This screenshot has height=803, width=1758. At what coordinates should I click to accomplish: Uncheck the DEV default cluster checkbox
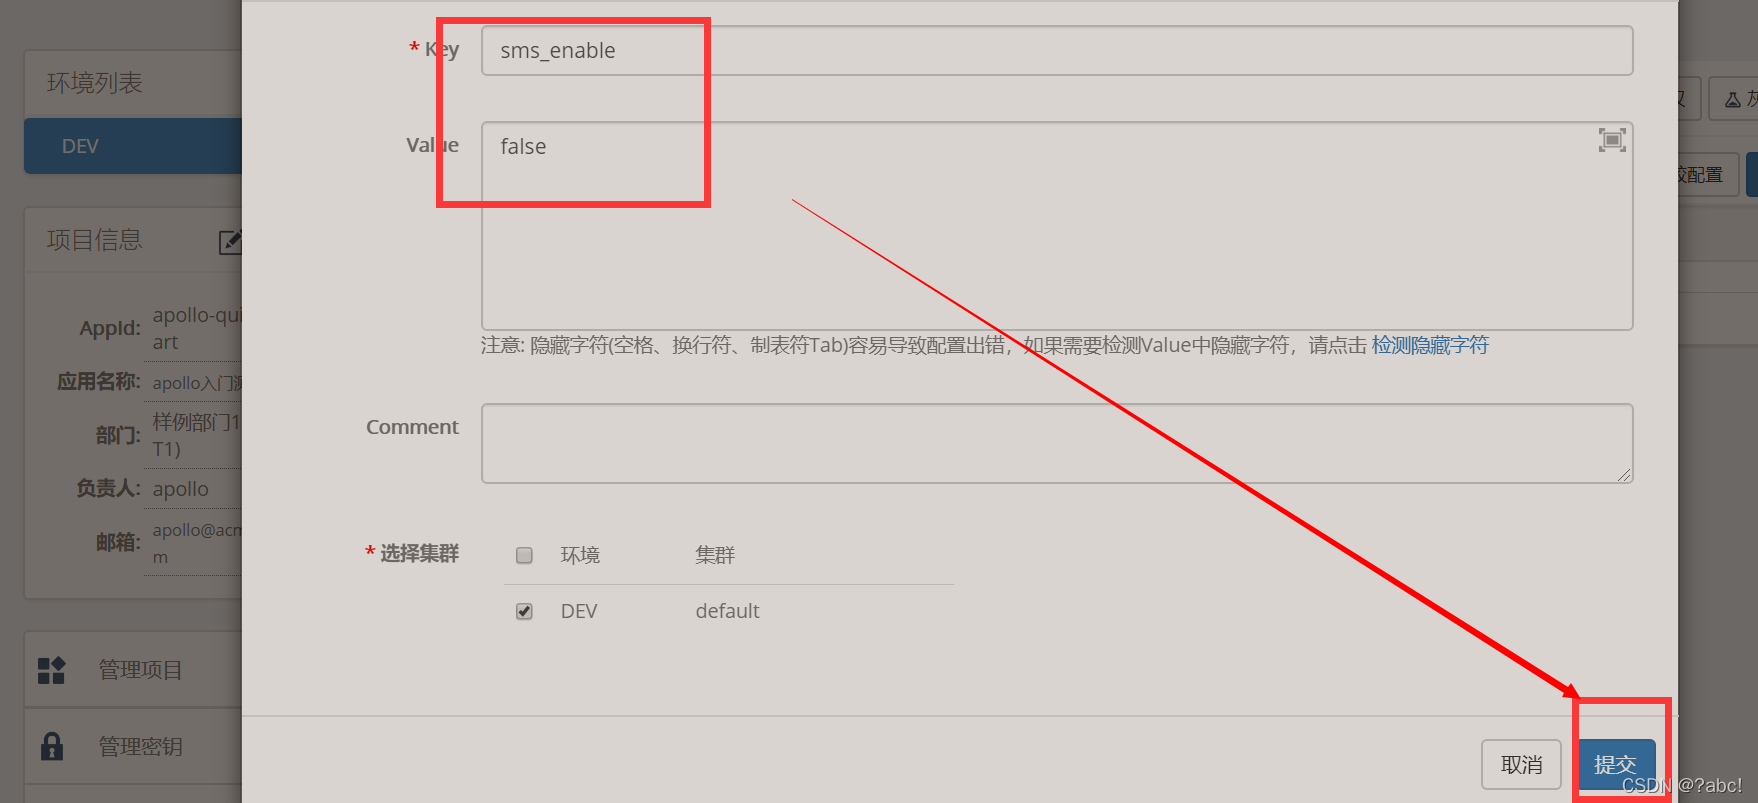524,612
